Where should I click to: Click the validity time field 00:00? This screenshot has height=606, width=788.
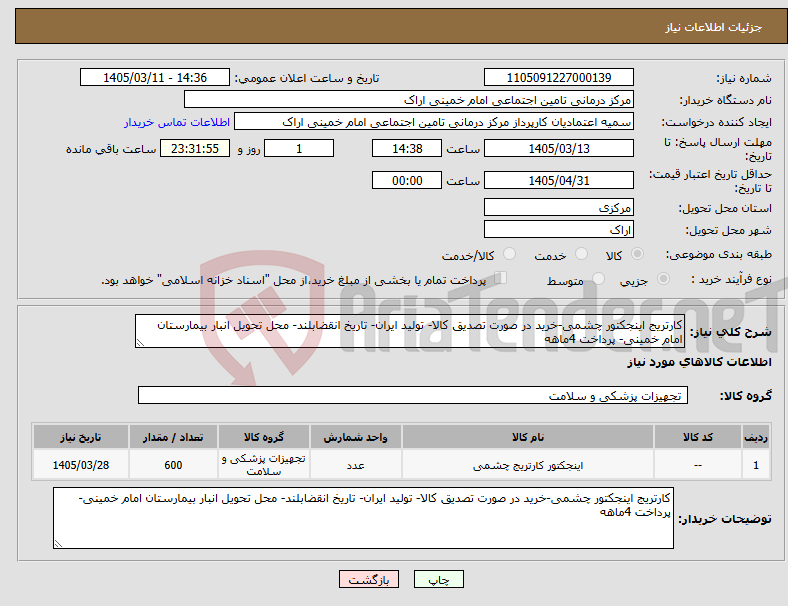tap(407, 180)
